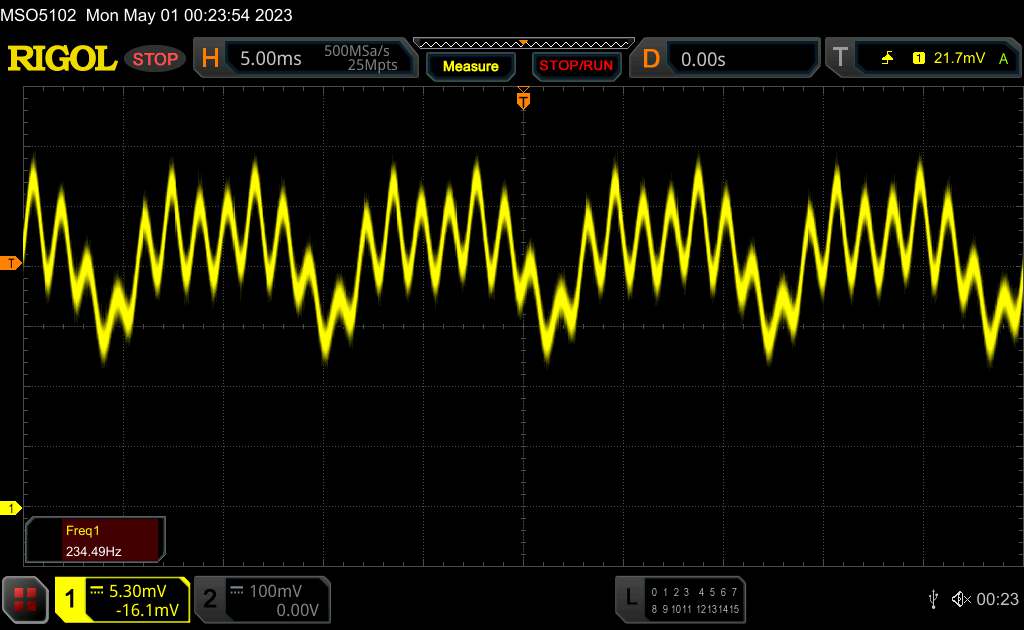
Task: Click the 234.49Hz frequency reading
Action: tap(93, 552)
